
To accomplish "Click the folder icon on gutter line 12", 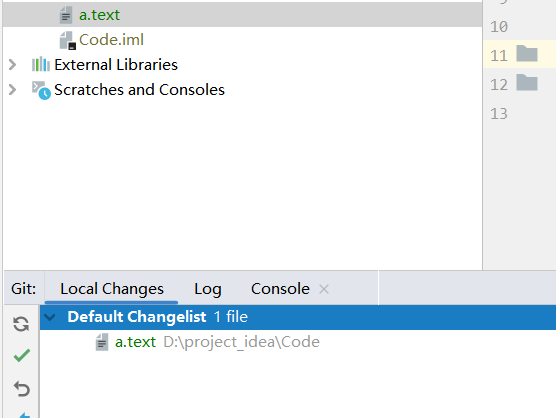I will pyautogui.click(x=527, y=82).
